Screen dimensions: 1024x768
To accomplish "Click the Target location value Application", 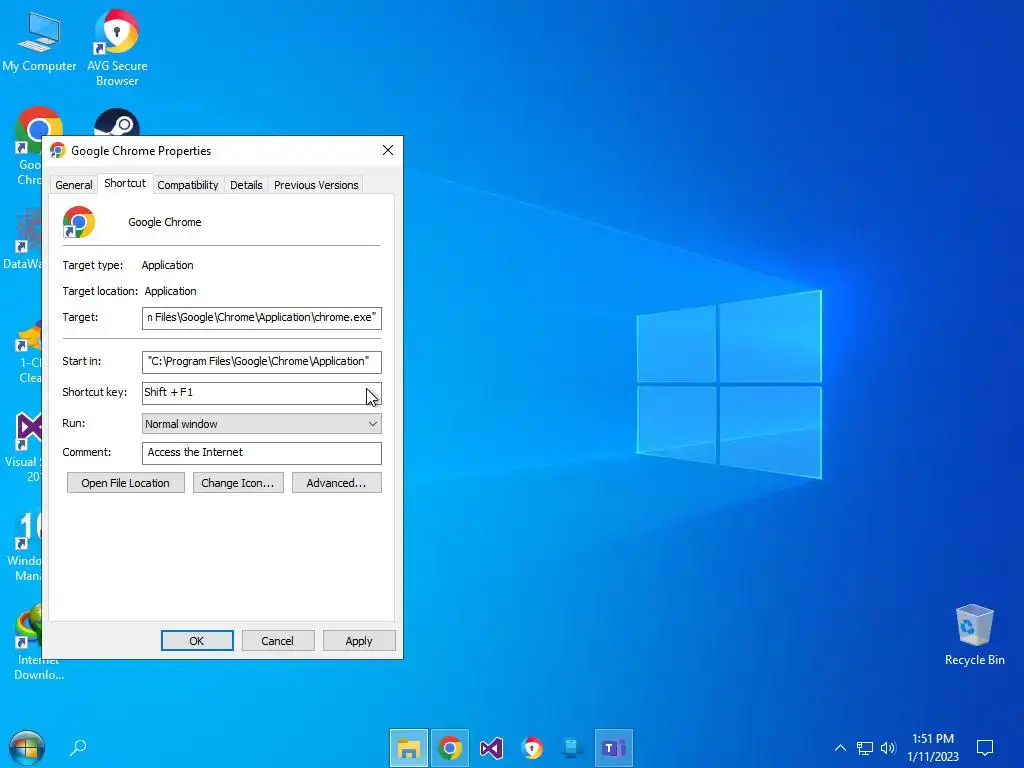I will coord(170,291).
